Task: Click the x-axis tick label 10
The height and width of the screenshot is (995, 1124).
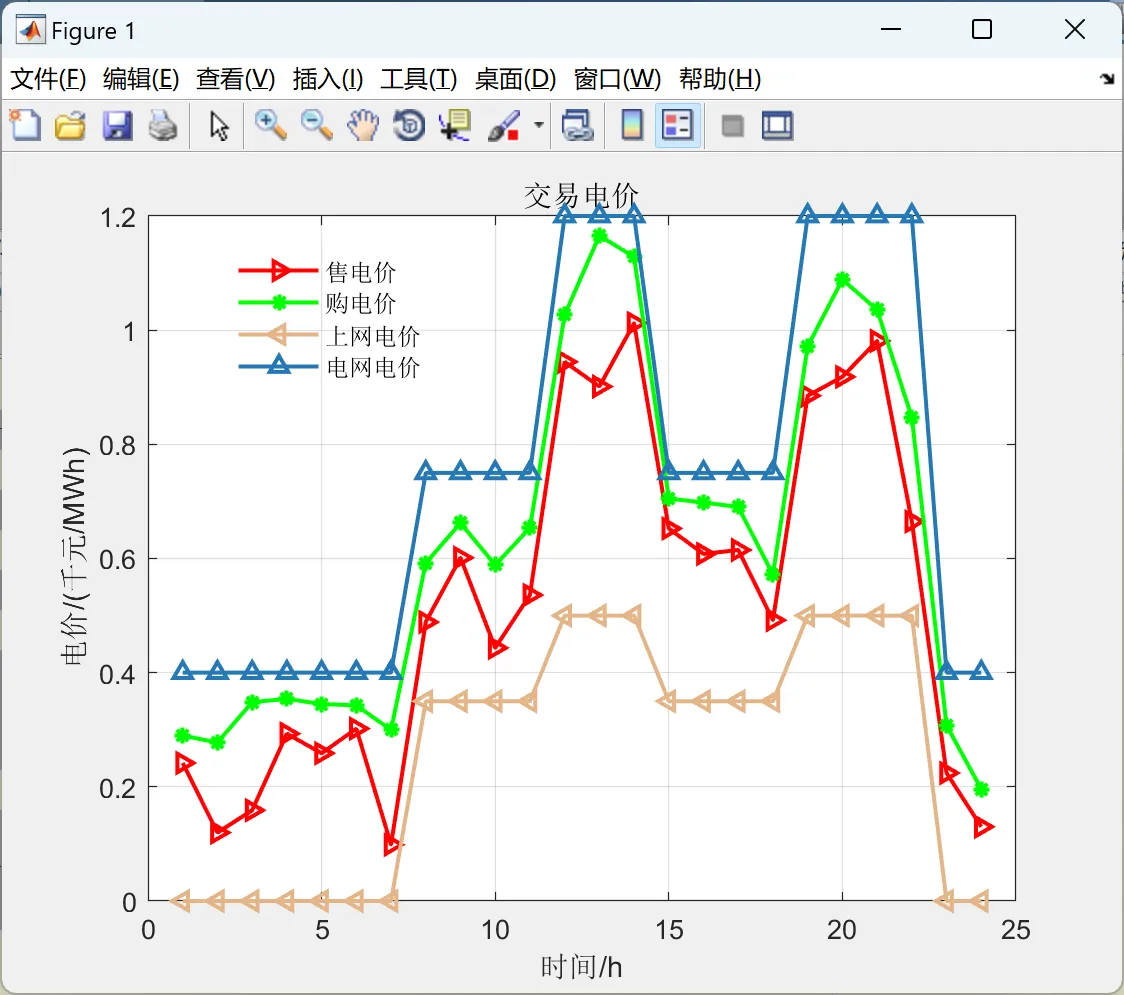Action: 495,930
